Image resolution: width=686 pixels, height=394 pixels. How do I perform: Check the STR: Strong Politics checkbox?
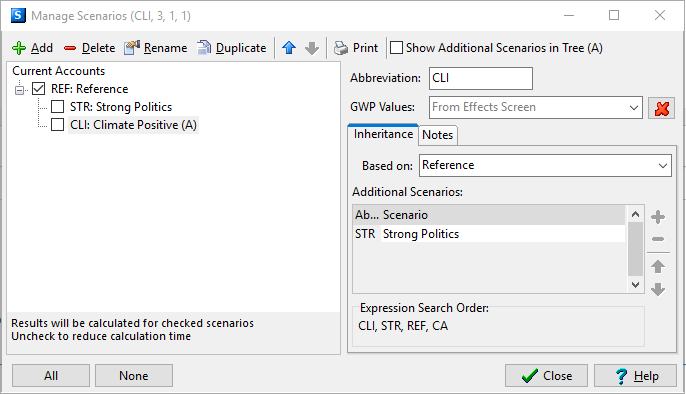coord(57,107)
